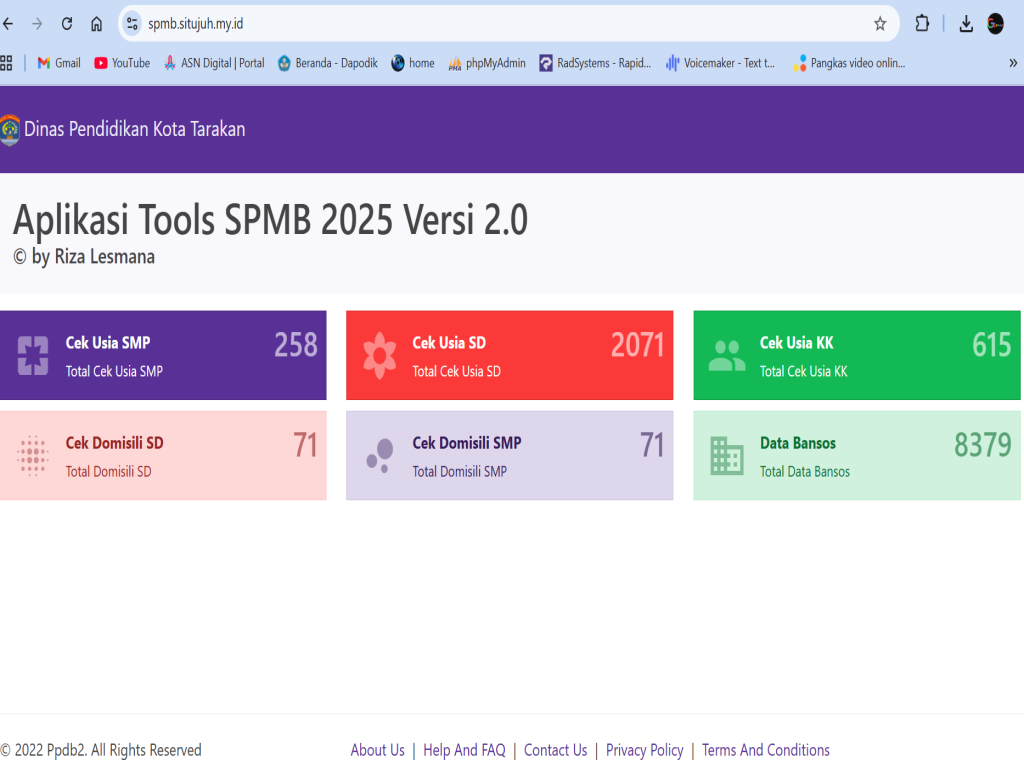
Task: Click the flower icon on Cek Usia SD
Action: pyautogui.click(x=380, y=355)
